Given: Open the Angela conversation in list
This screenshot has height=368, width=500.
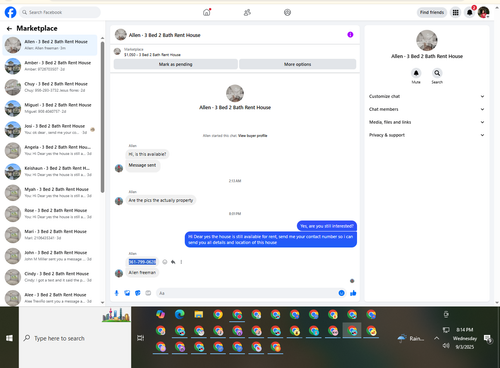Looking at the screenshot, I should pyautogui.click(x=50, y=150).
